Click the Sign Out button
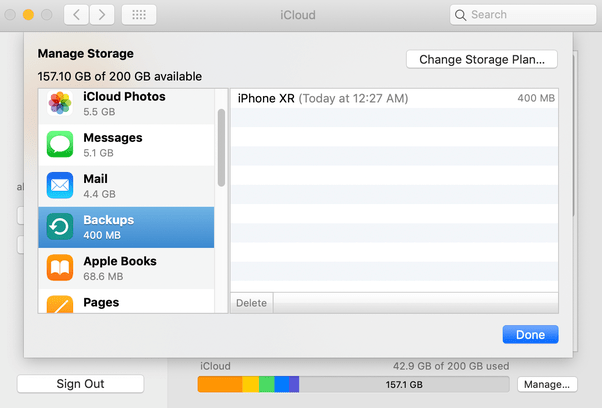 (x=80, y=384)
